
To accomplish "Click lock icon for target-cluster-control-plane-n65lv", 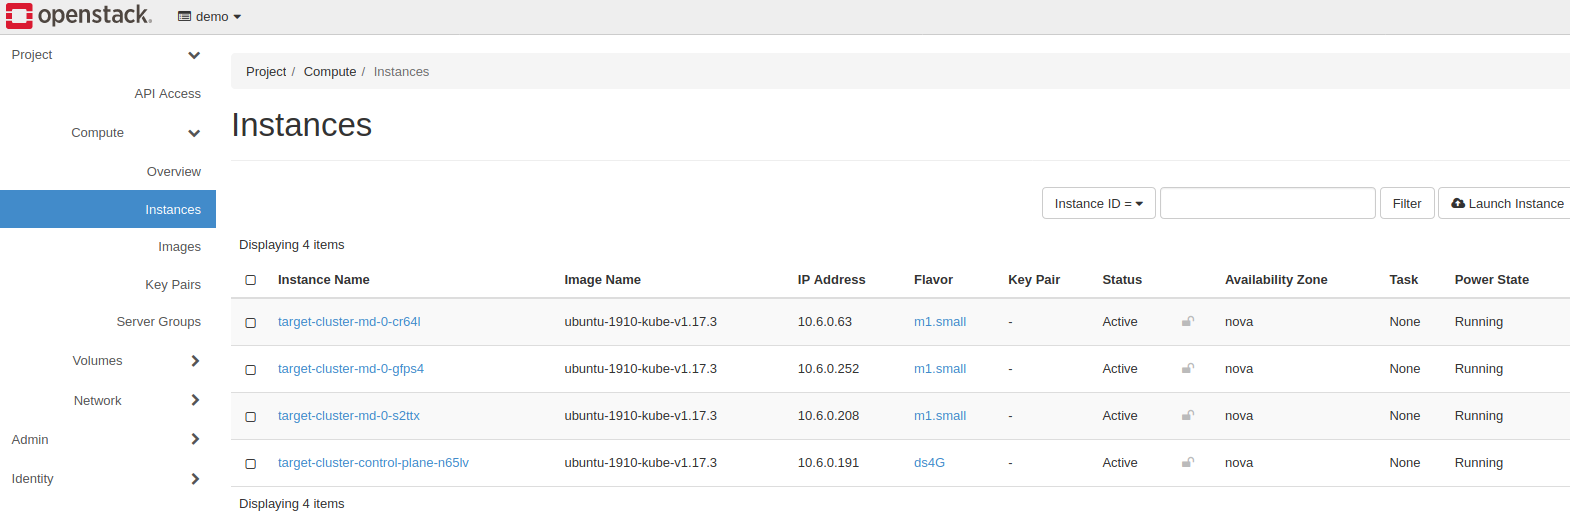I will (x=1188, y=462).
